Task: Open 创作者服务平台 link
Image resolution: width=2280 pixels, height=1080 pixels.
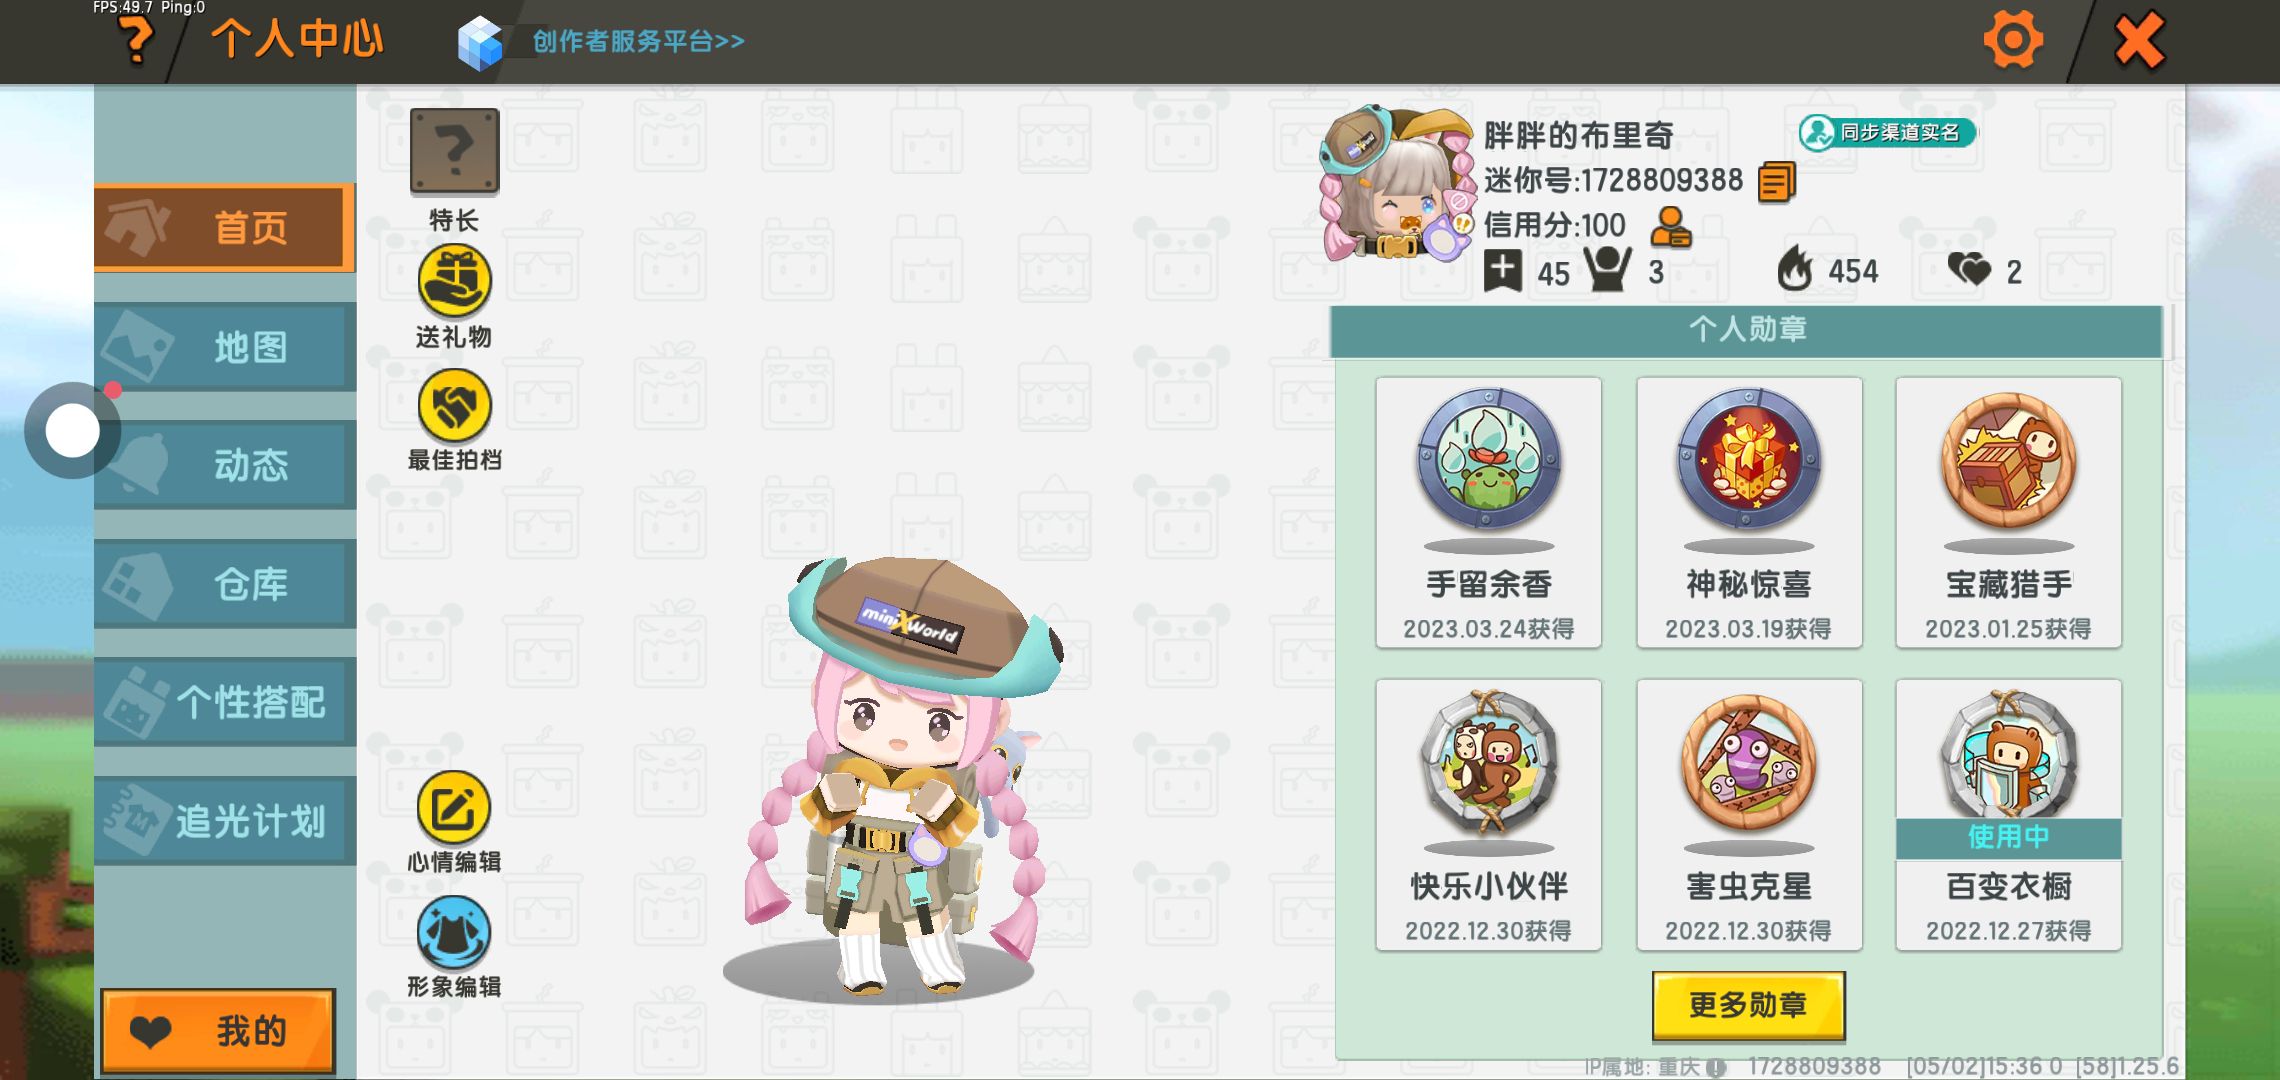Action: point(638,41)
